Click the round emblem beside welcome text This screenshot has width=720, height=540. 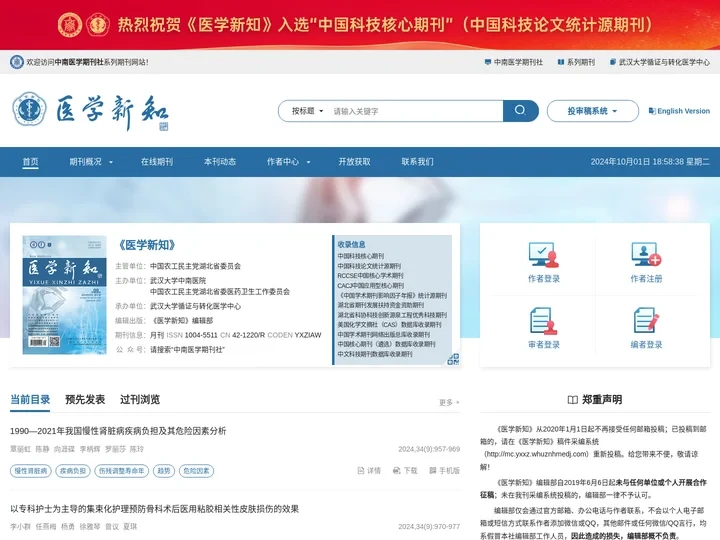pyautogui.click(x=17, y=62)
